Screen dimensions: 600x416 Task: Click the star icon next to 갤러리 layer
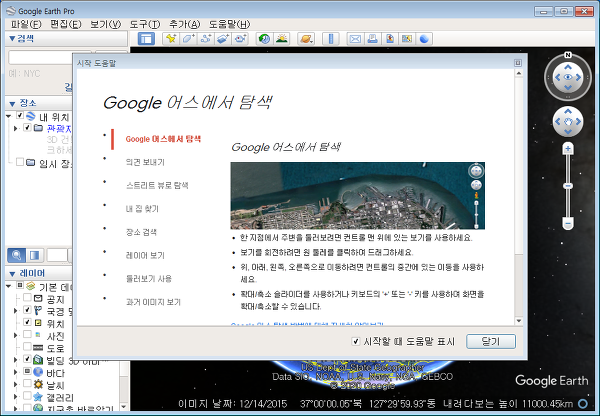38,396
